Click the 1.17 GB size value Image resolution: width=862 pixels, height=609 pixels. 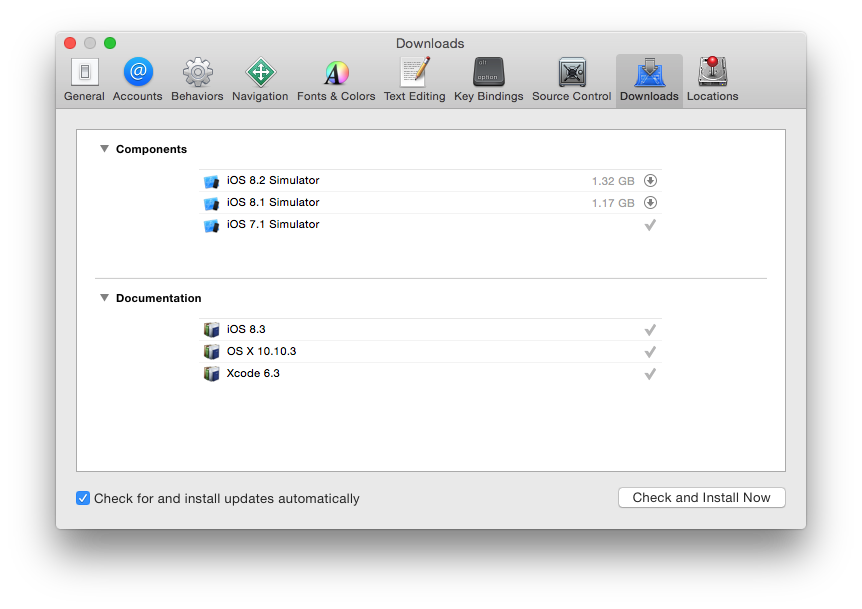pos(613,203)
